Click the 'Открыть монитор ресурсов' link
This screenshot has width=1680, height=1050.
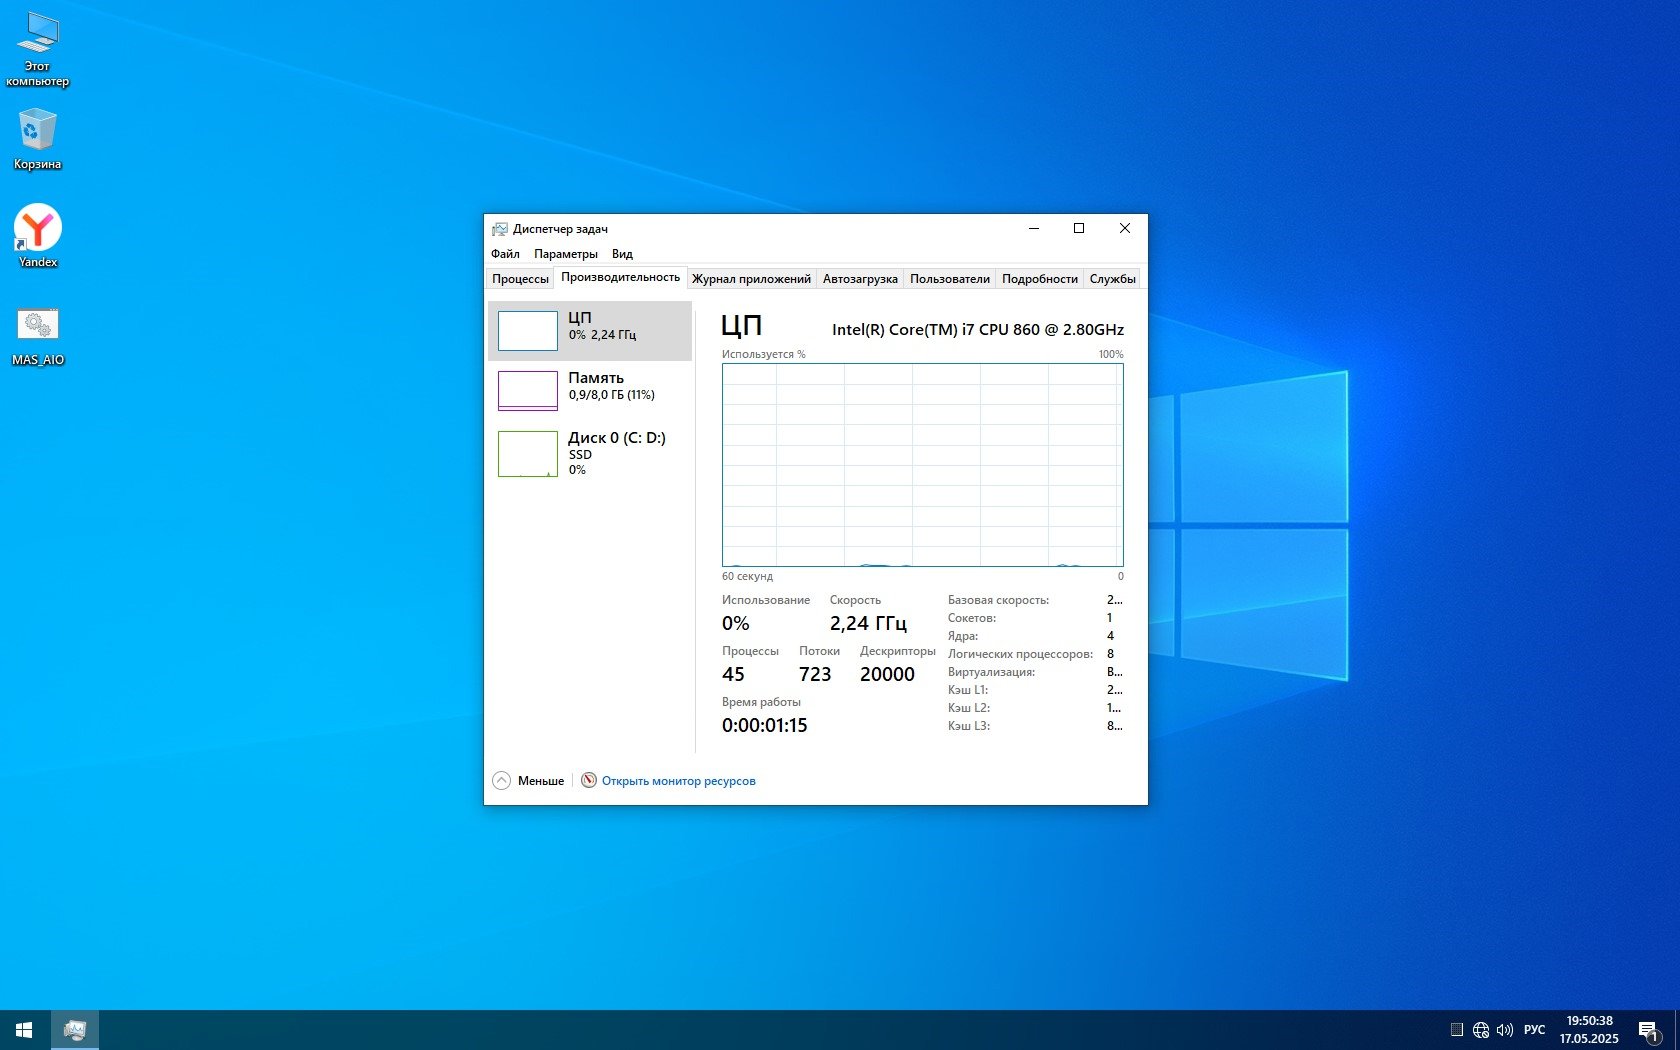[x=678, y=781]
